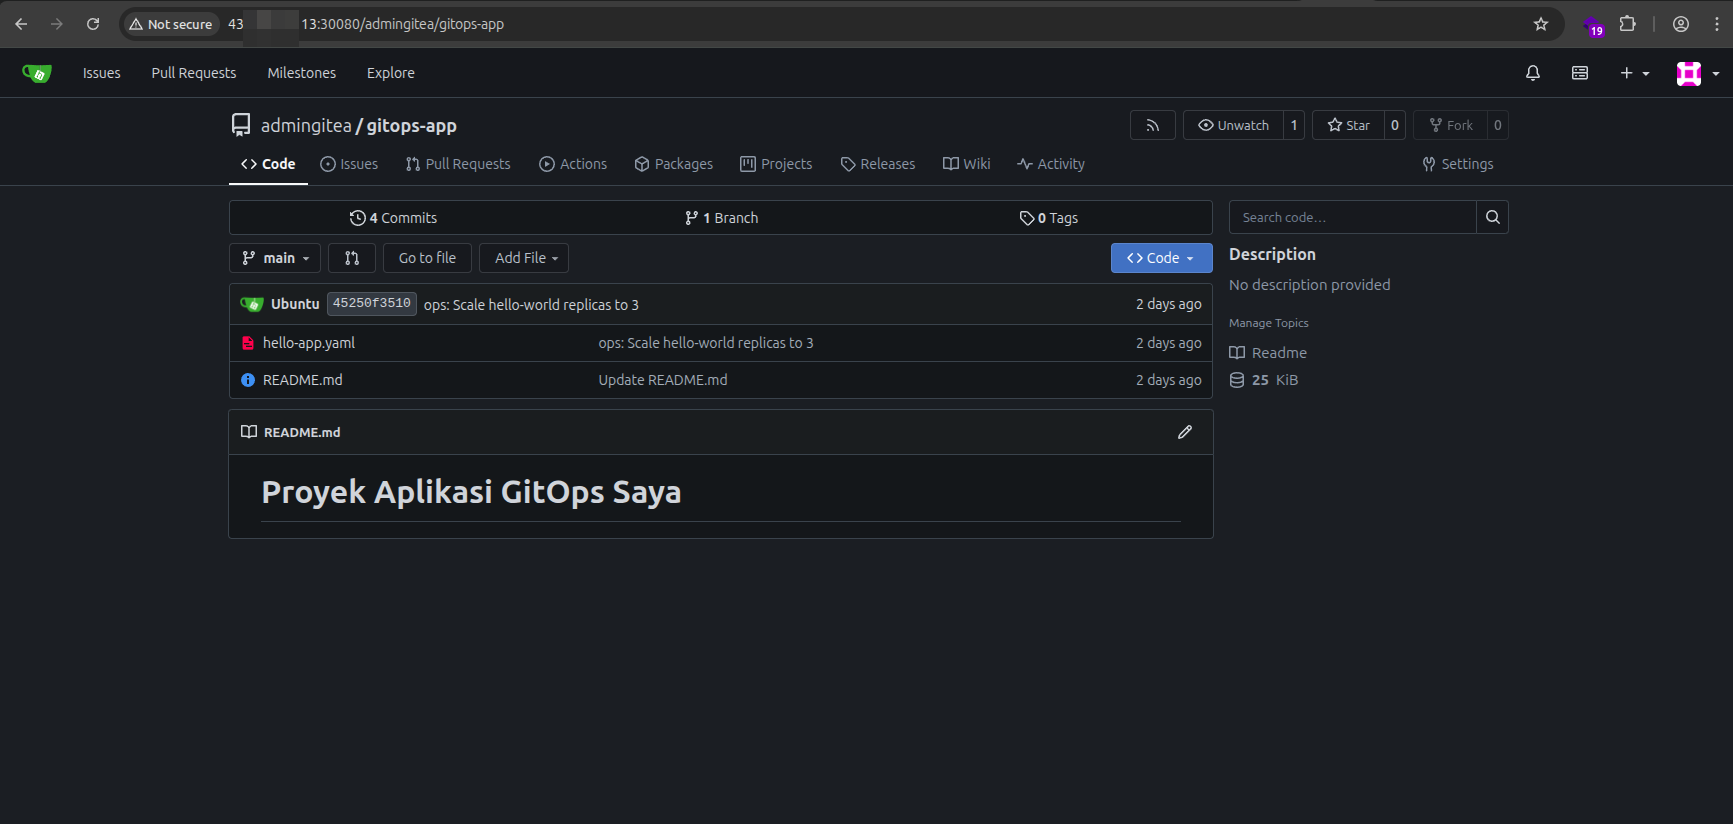Click the Search code input field
The height and width of the screenshot is (824, 1733).
tap(1352, 217)
